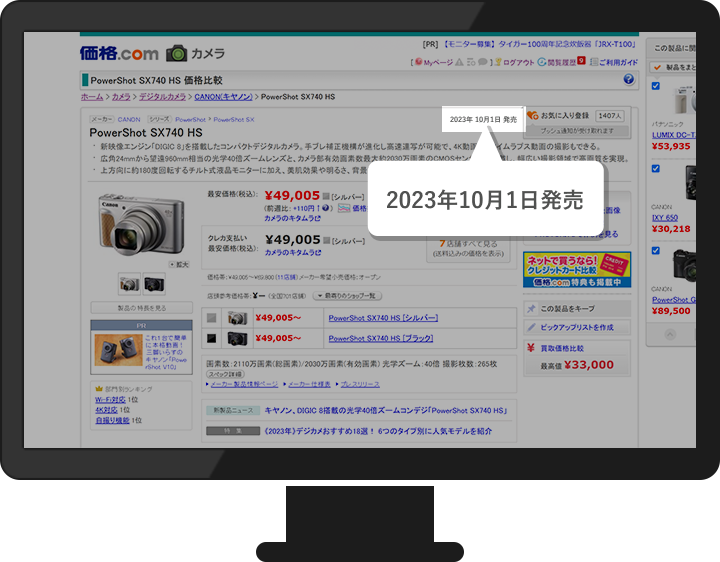
Task: Click the PowerShot SX series link
Action: pos(234,119)
